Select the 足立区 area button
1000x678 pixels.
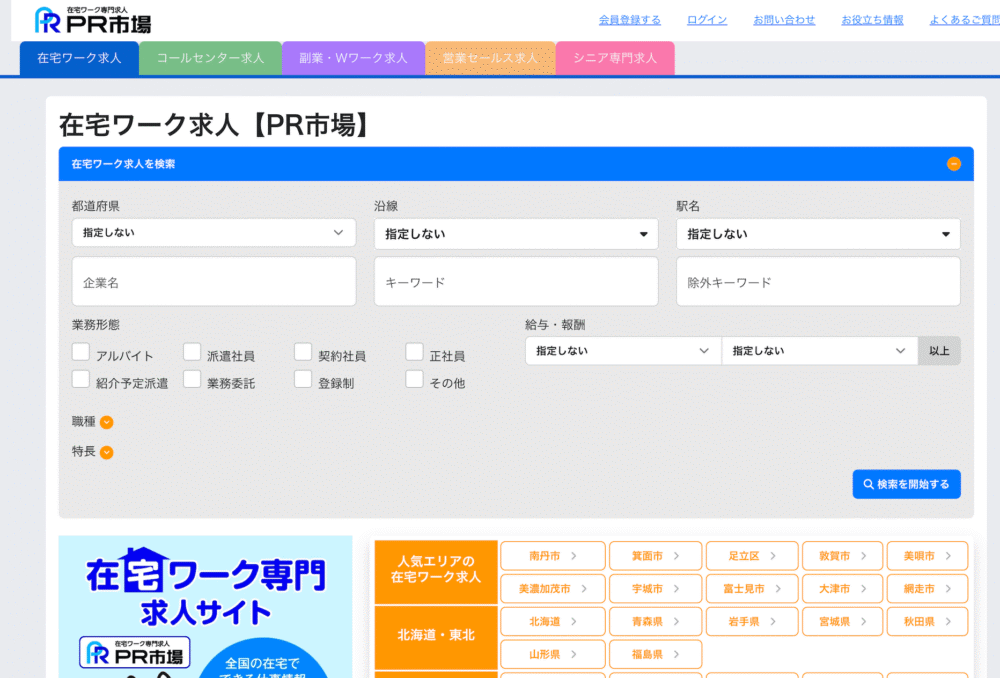[752, 556]
